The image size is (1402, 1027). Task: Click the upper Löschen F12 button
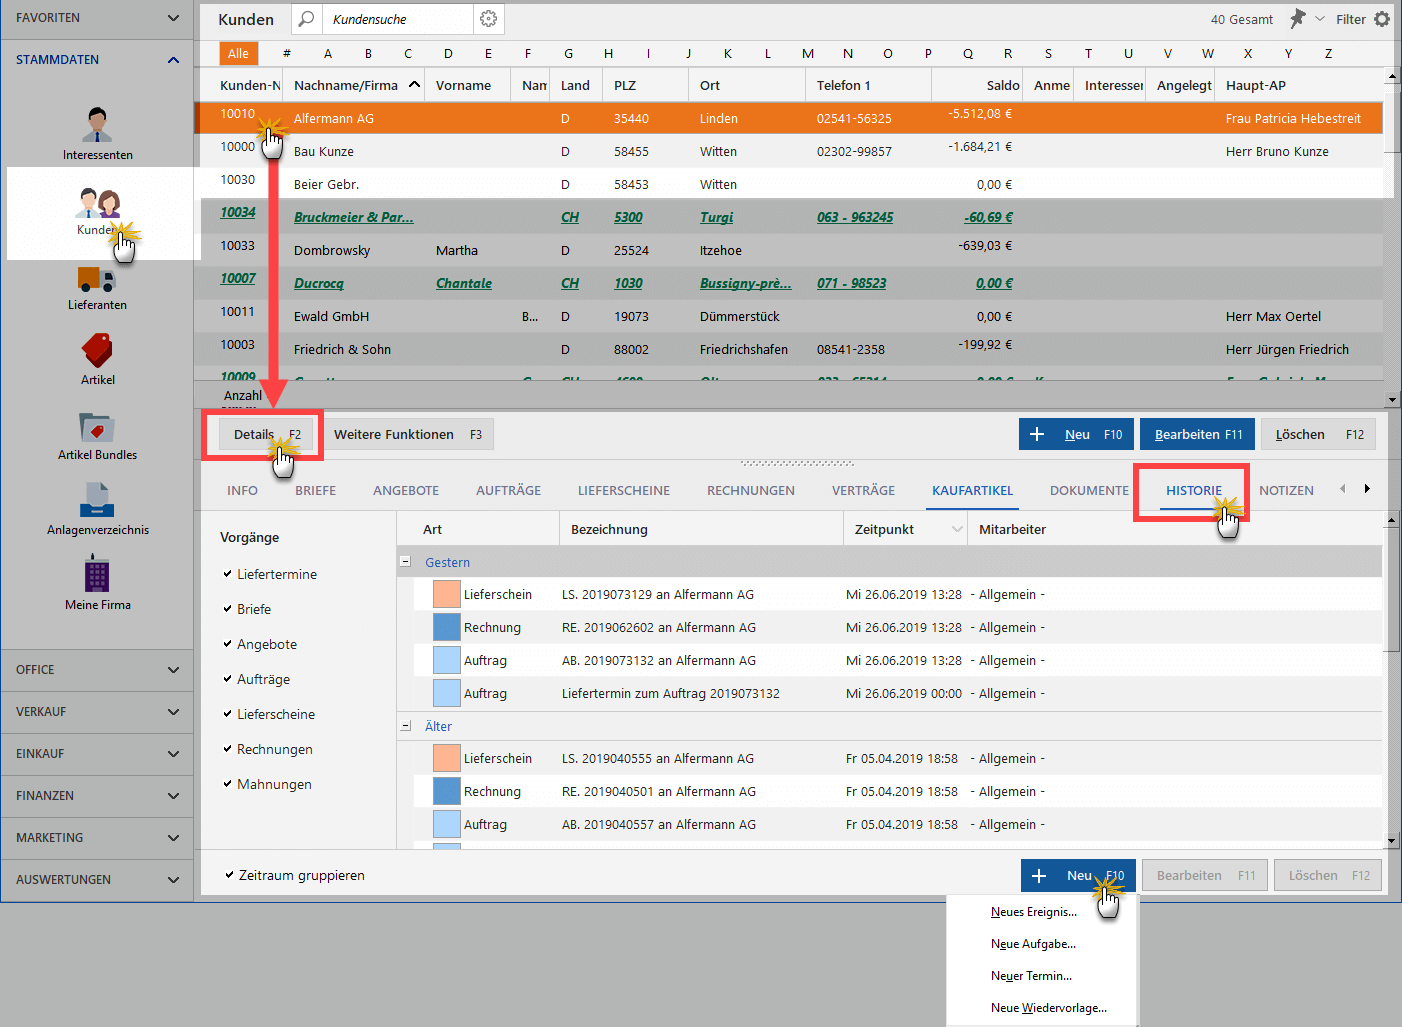tap(1318, 434)
